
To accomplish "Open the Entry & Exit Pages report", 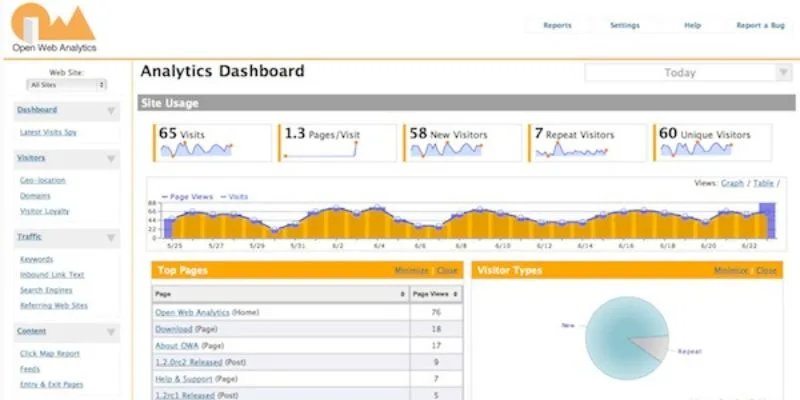I will [x=52, y=385].
